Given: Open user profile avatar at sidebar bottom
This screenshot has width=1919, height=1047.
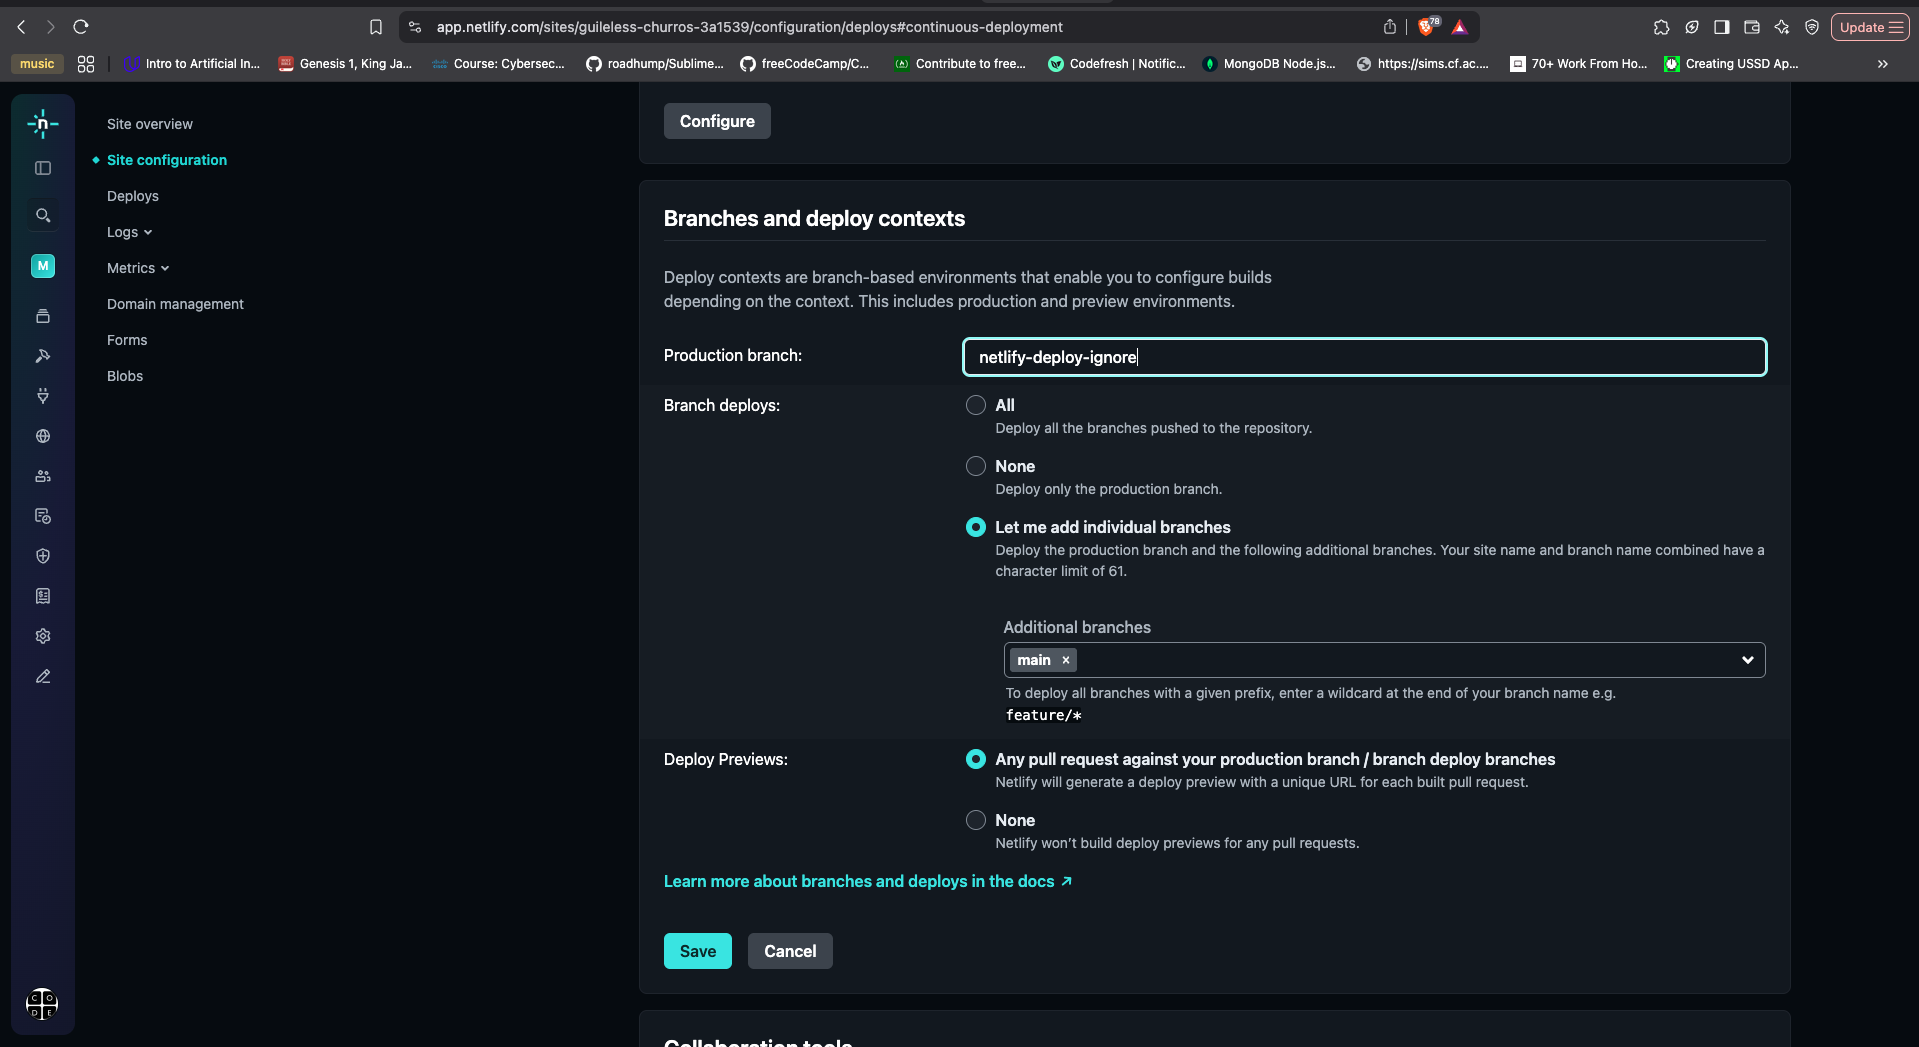Looking at the screenshot, I should coord(42,1003).
